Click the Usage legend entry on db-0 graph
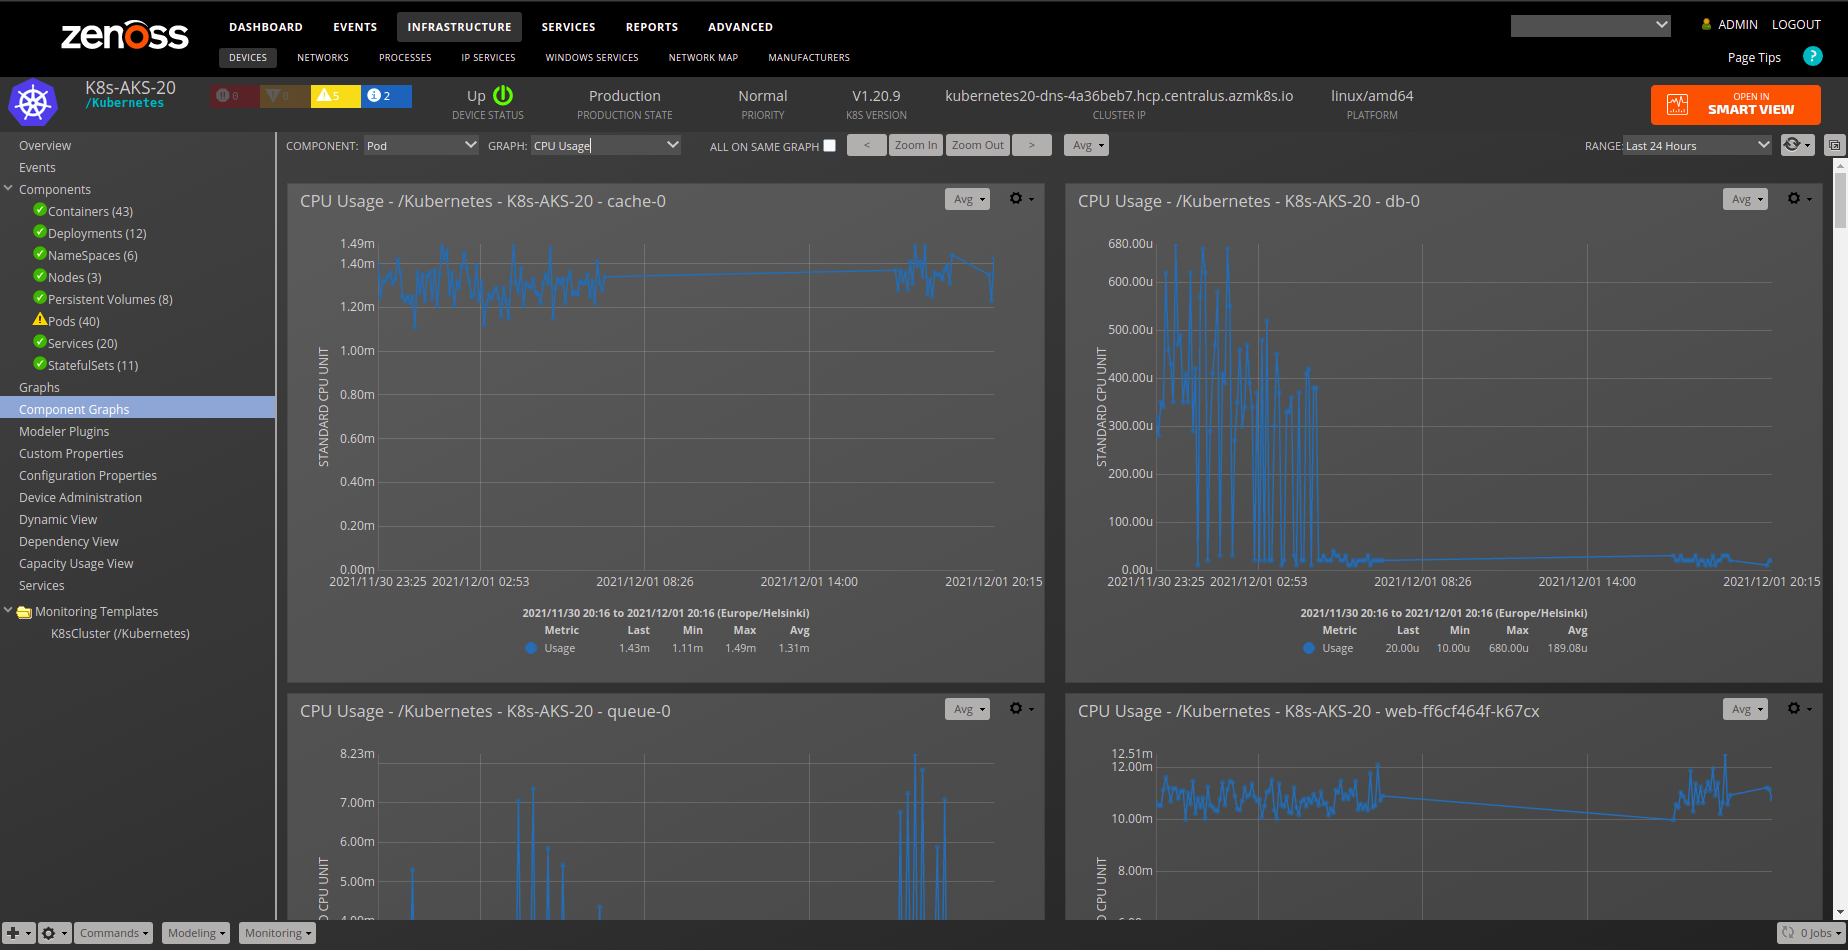Screen dimensions: 1848x950 pos(1328,648)
